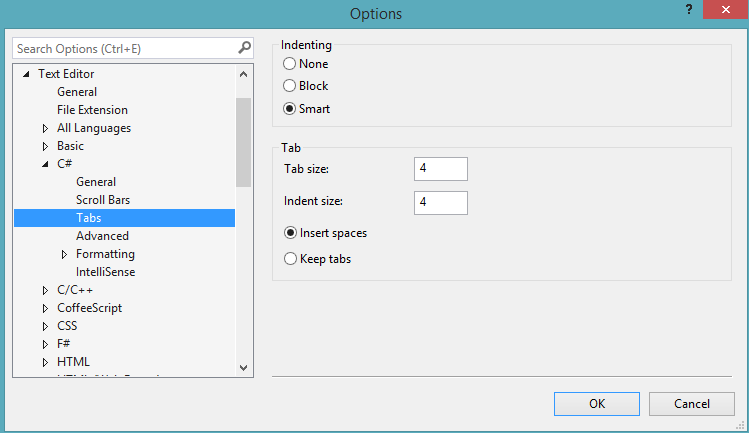
Task: Enable the Keep tabs option
Action: pos(291,259)
